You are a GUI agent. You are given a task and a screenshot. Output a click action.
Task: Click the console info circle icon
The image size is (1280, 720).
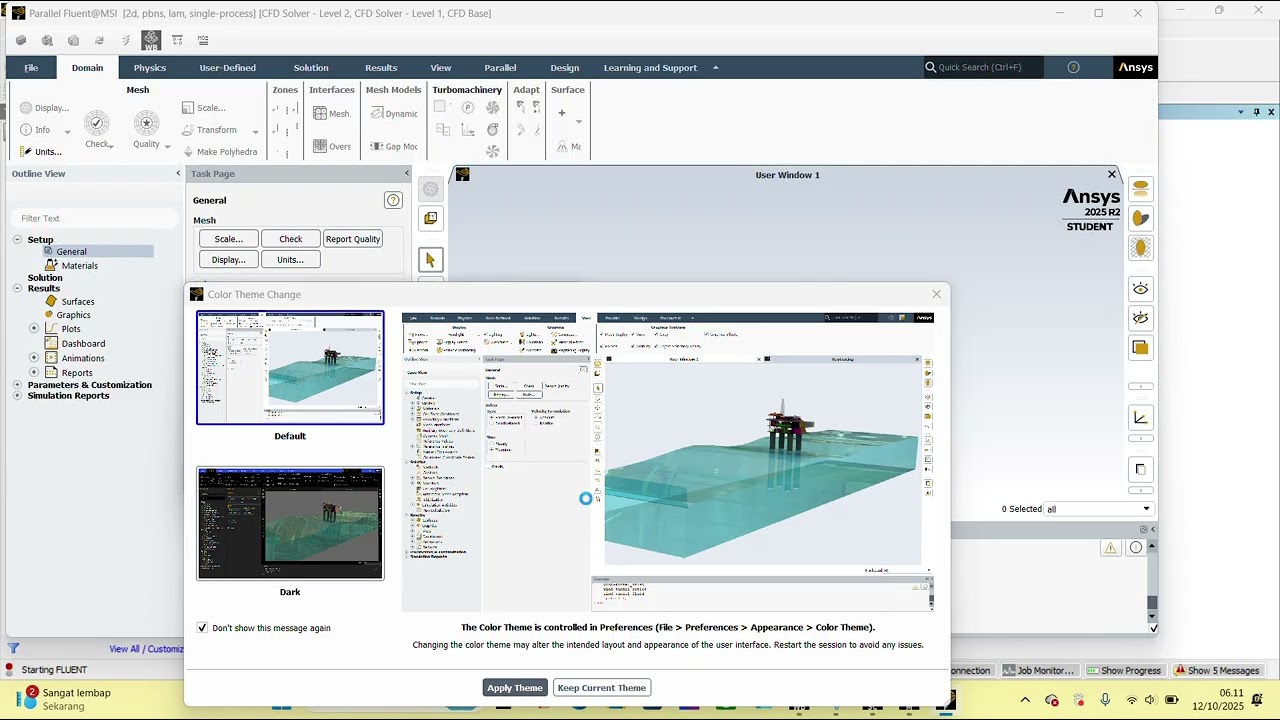pos(1136,547)
